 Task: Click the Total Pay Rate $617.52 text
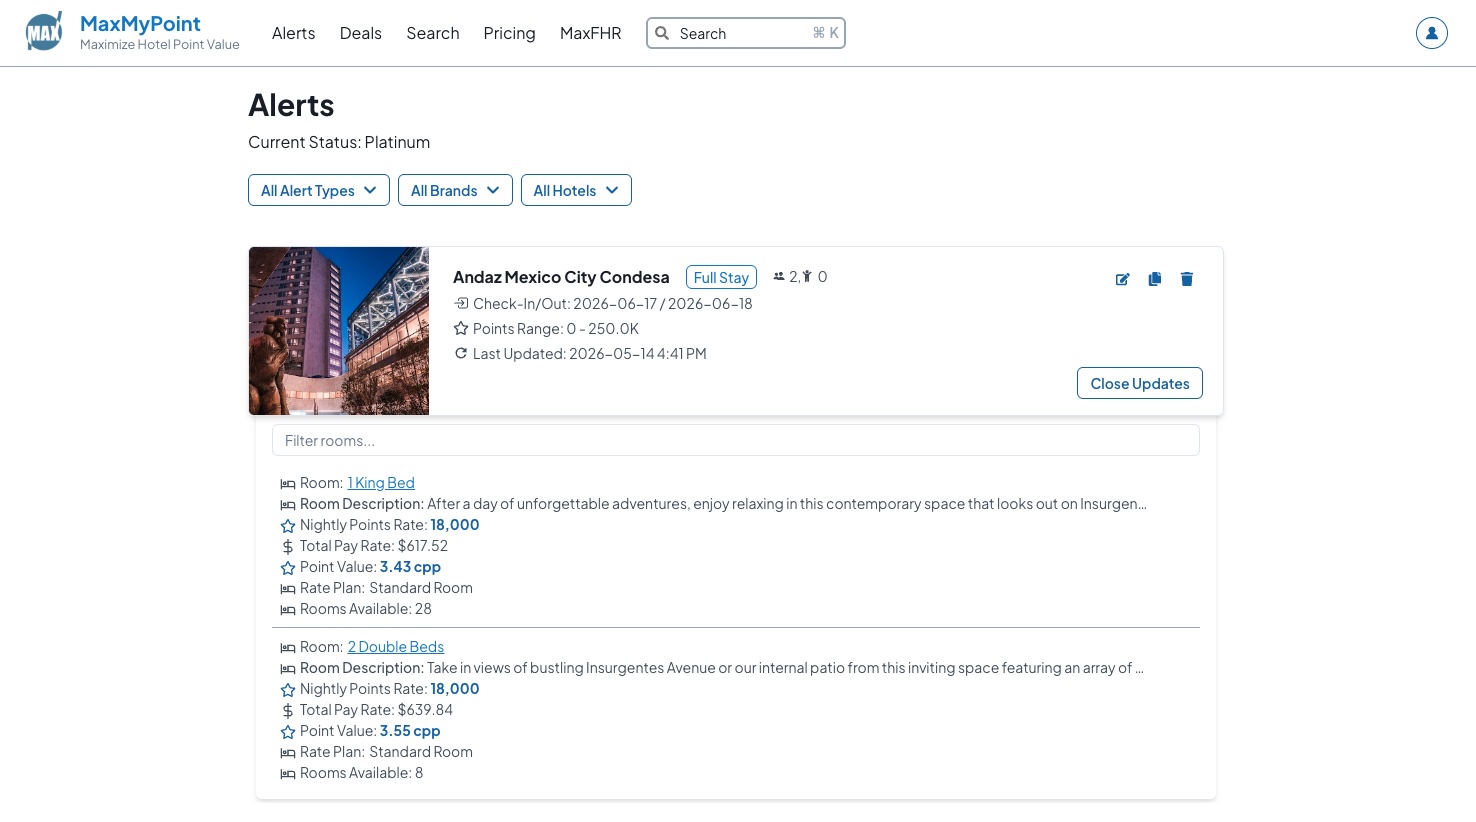(x=374, y=546)
